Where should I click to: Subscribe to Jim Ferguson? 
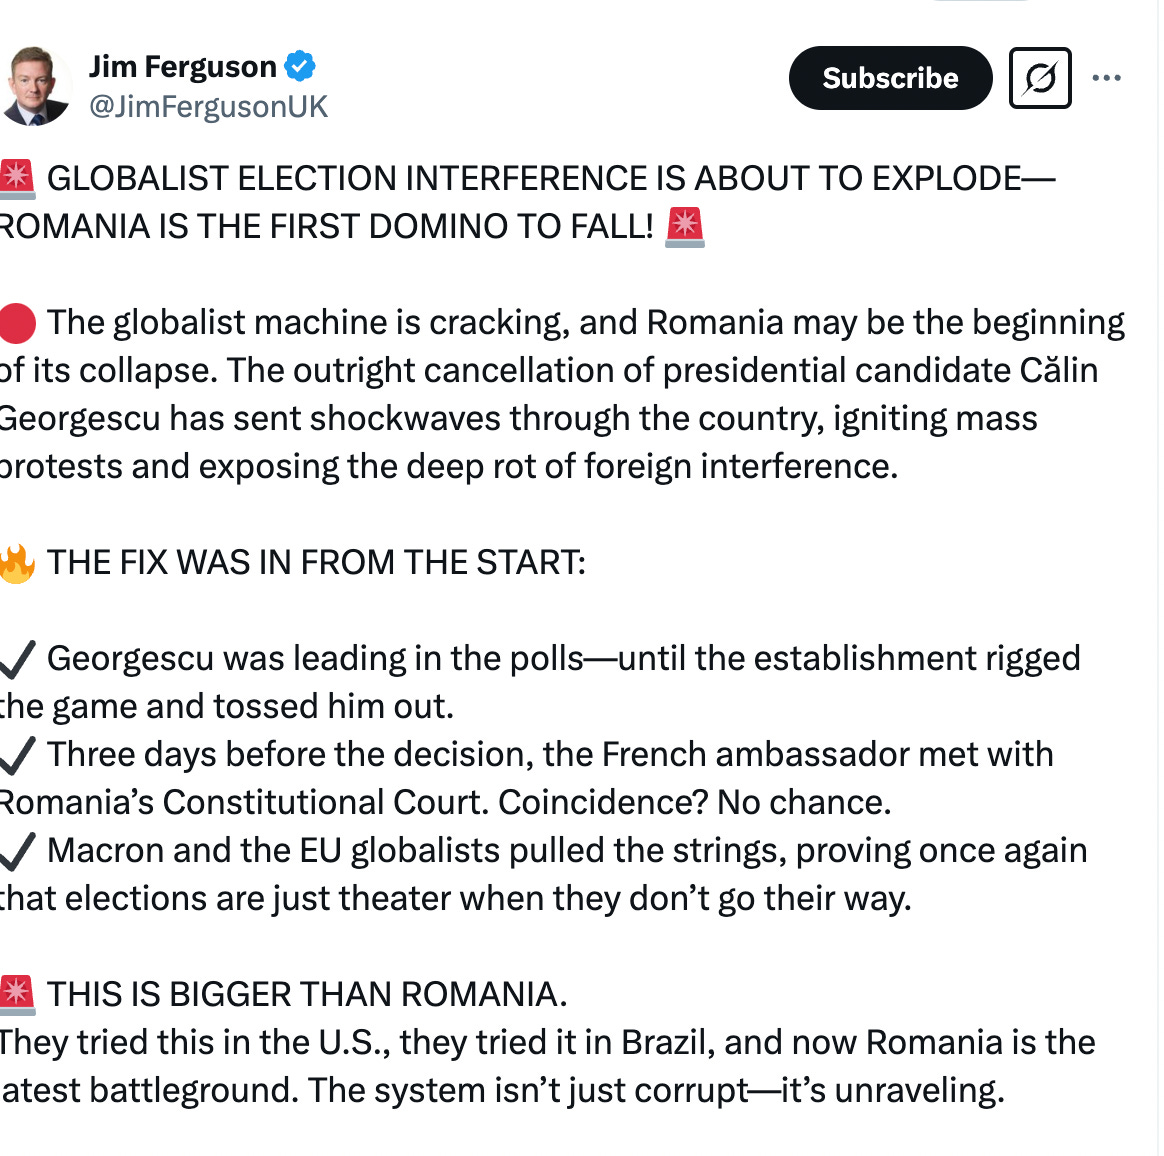click(x=890, y=78)
